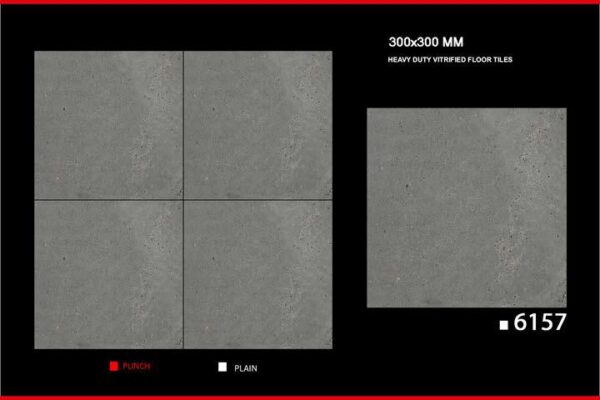Screen dimensions: 600x400
Task: Open the single tile preview above 6157
Action: pos(467,208)
